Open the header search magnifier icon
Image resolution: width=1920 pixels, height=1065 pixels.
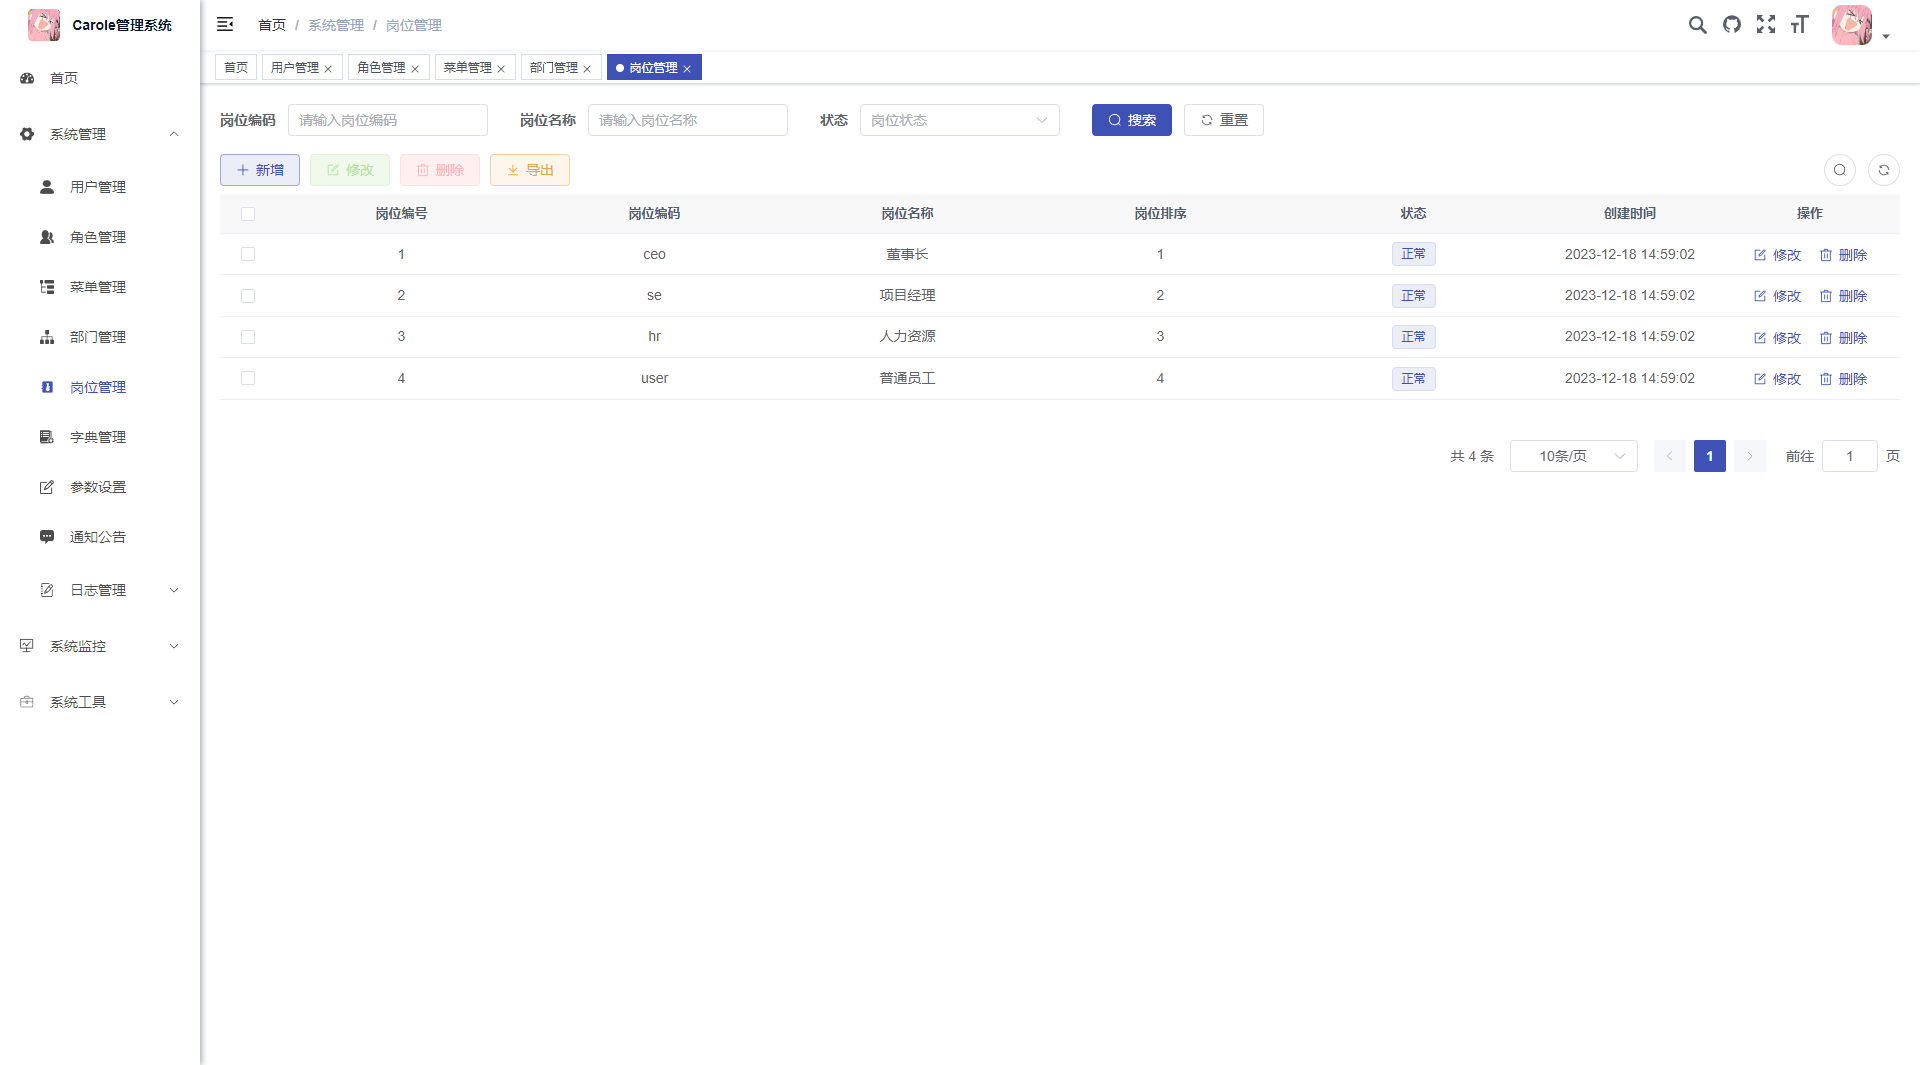[1697, 25]
